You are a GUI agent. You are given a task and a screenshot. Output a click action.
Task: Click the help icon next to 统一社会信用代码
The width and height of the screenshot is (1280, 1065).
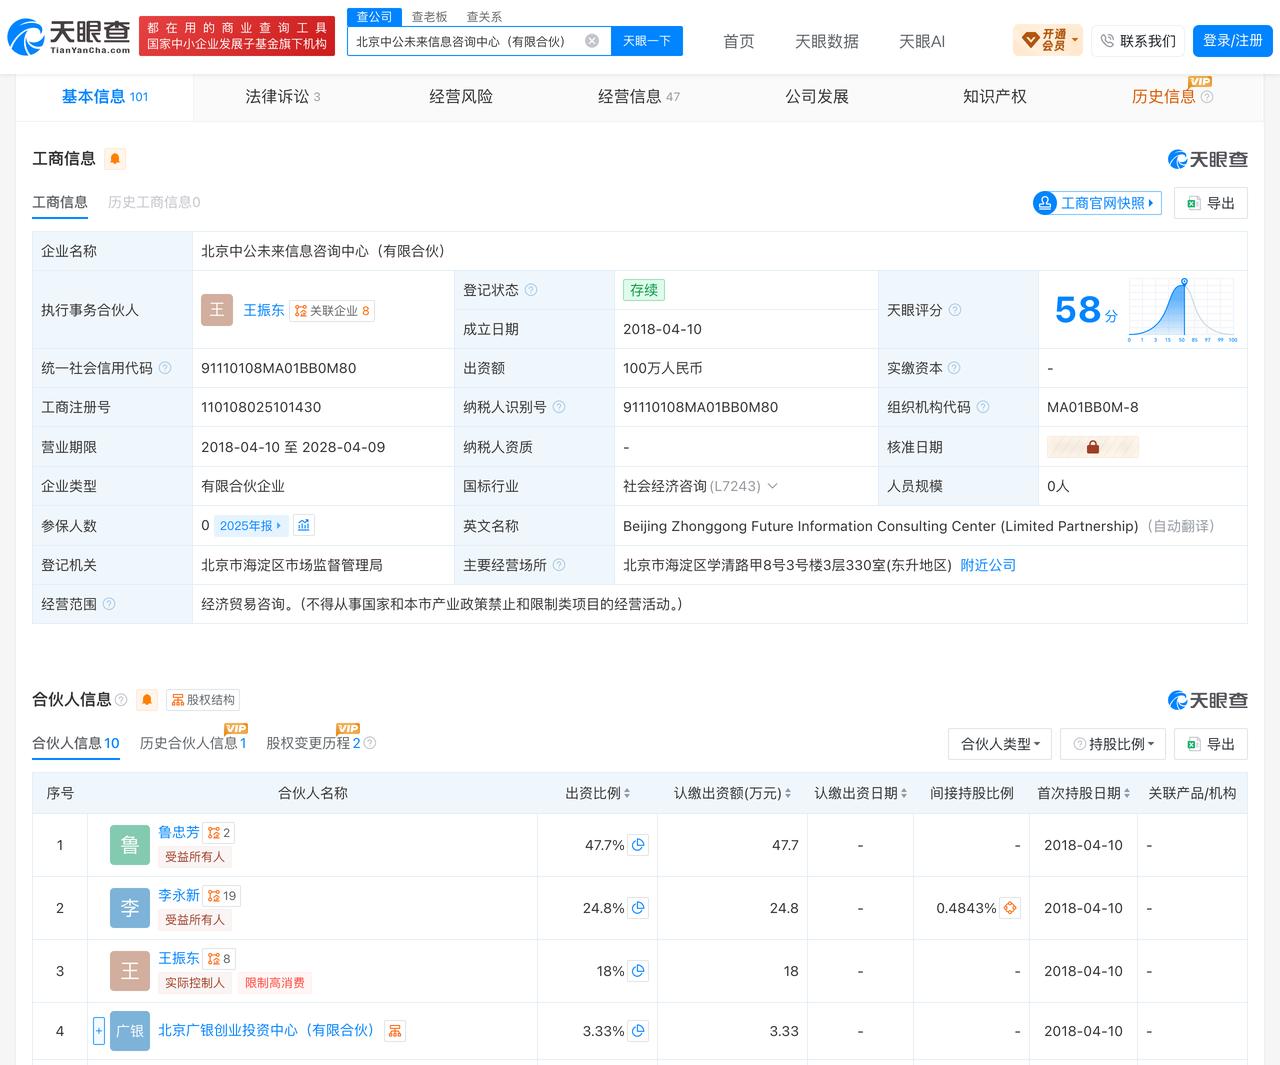pos(165,368)
